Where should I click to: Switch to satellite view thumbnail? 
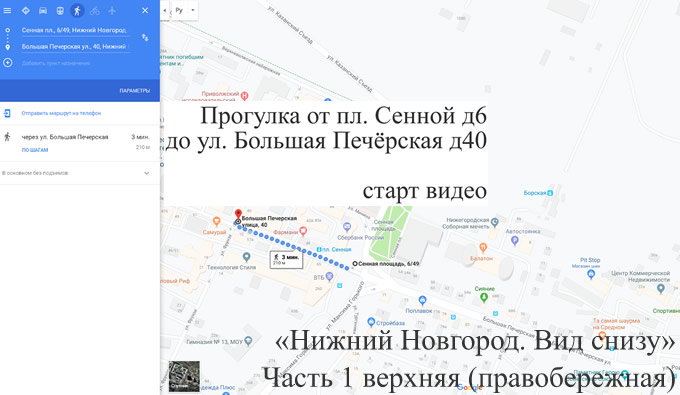[184, 376]
